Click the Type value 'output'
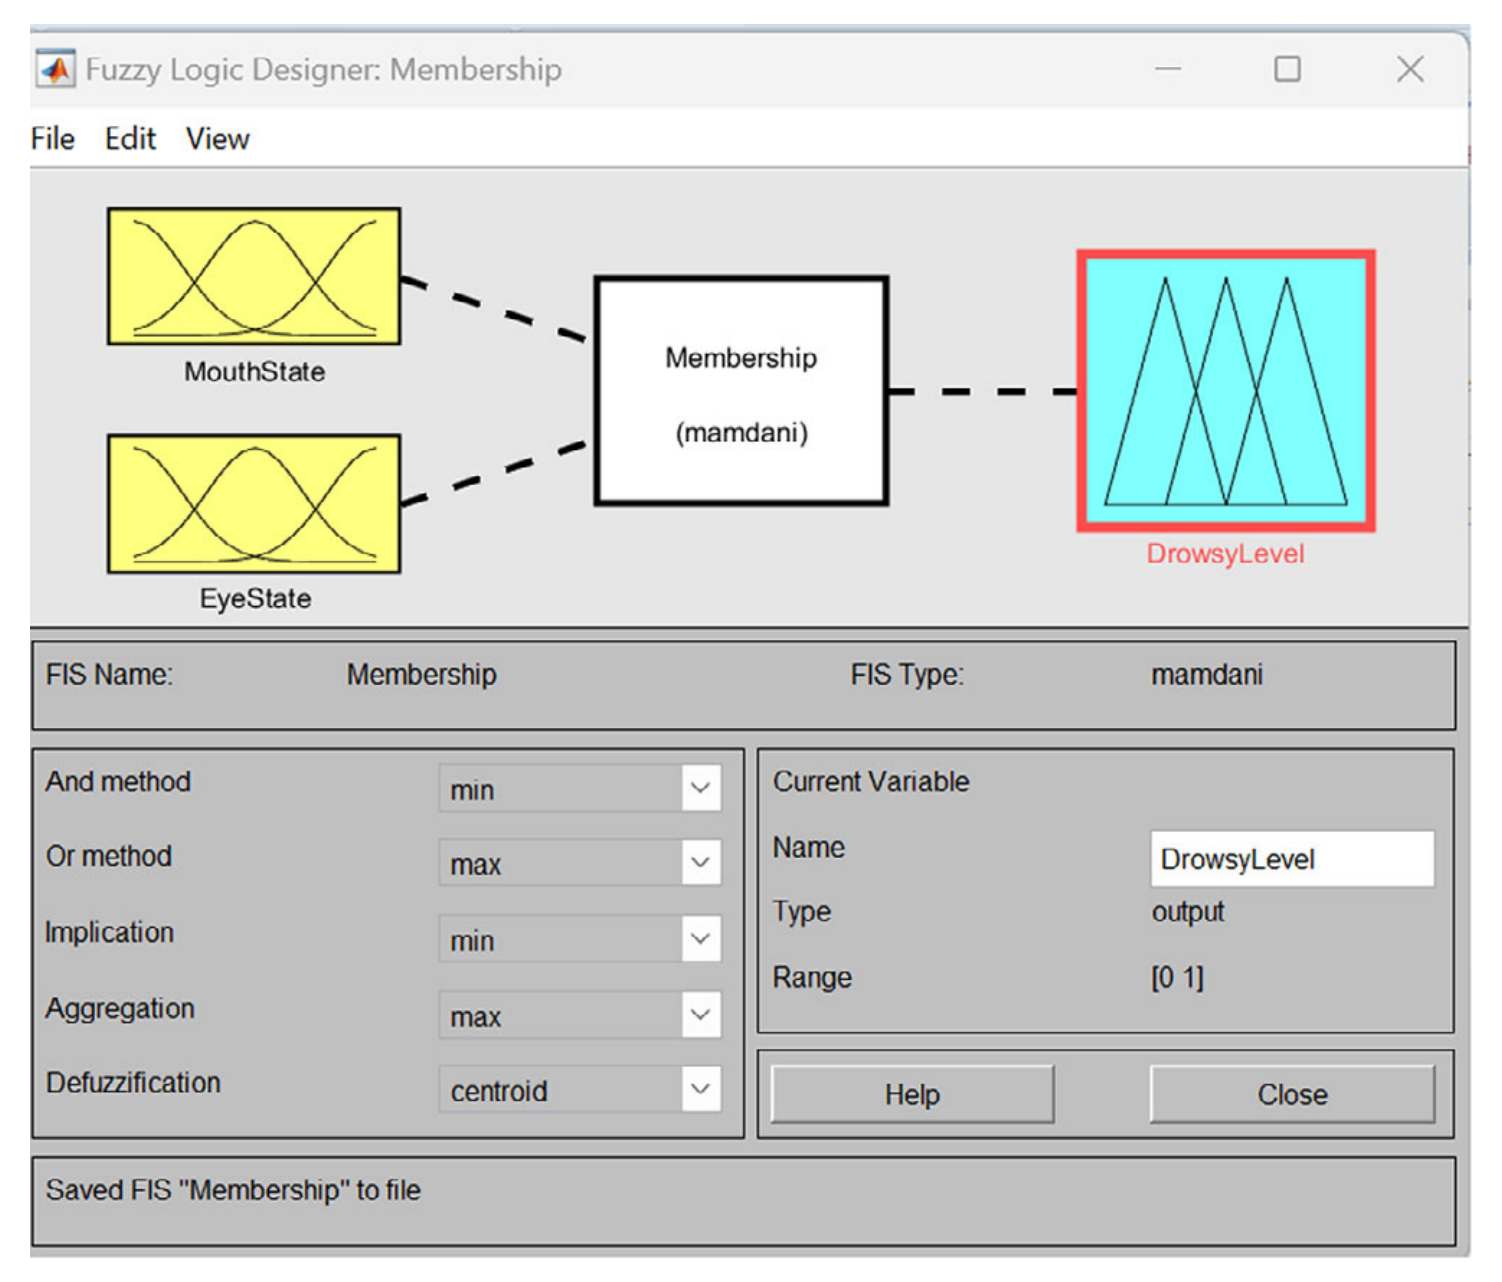The width and height of the screenshot is (1502, 1282). tap(1188, 912)
